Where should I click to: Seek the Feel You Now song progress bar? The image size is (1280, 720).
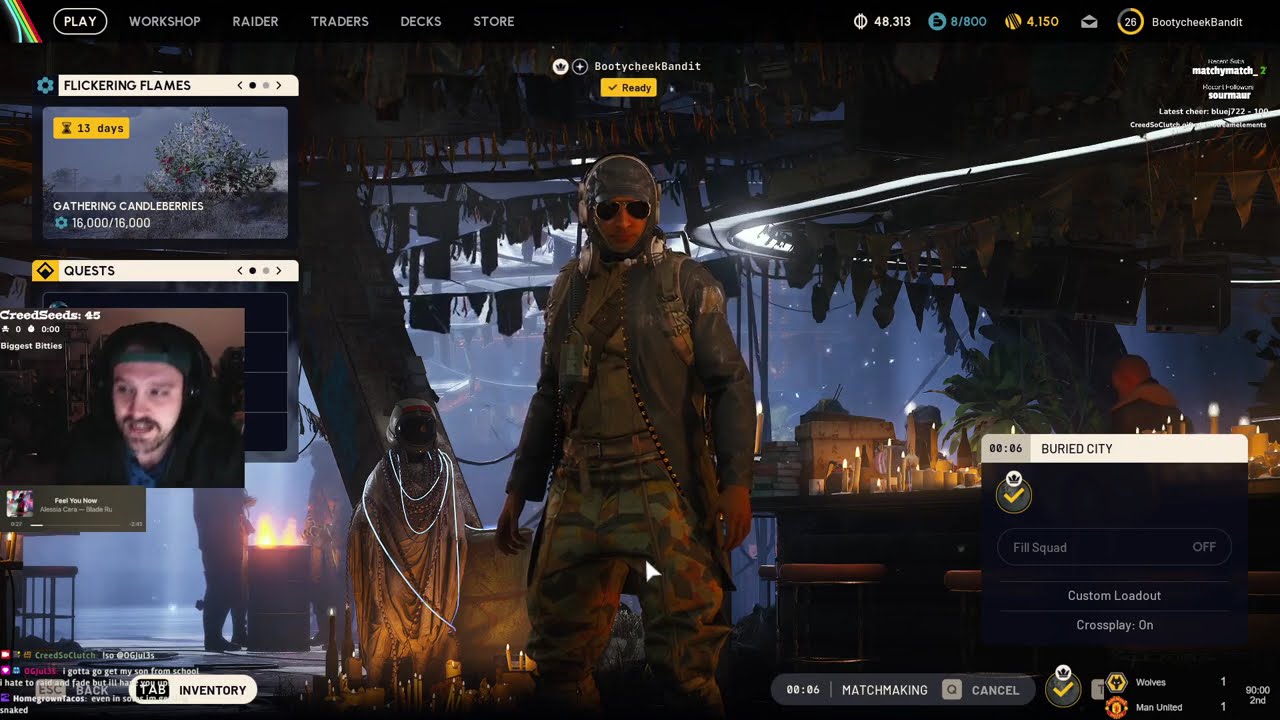tap(76, 524)
